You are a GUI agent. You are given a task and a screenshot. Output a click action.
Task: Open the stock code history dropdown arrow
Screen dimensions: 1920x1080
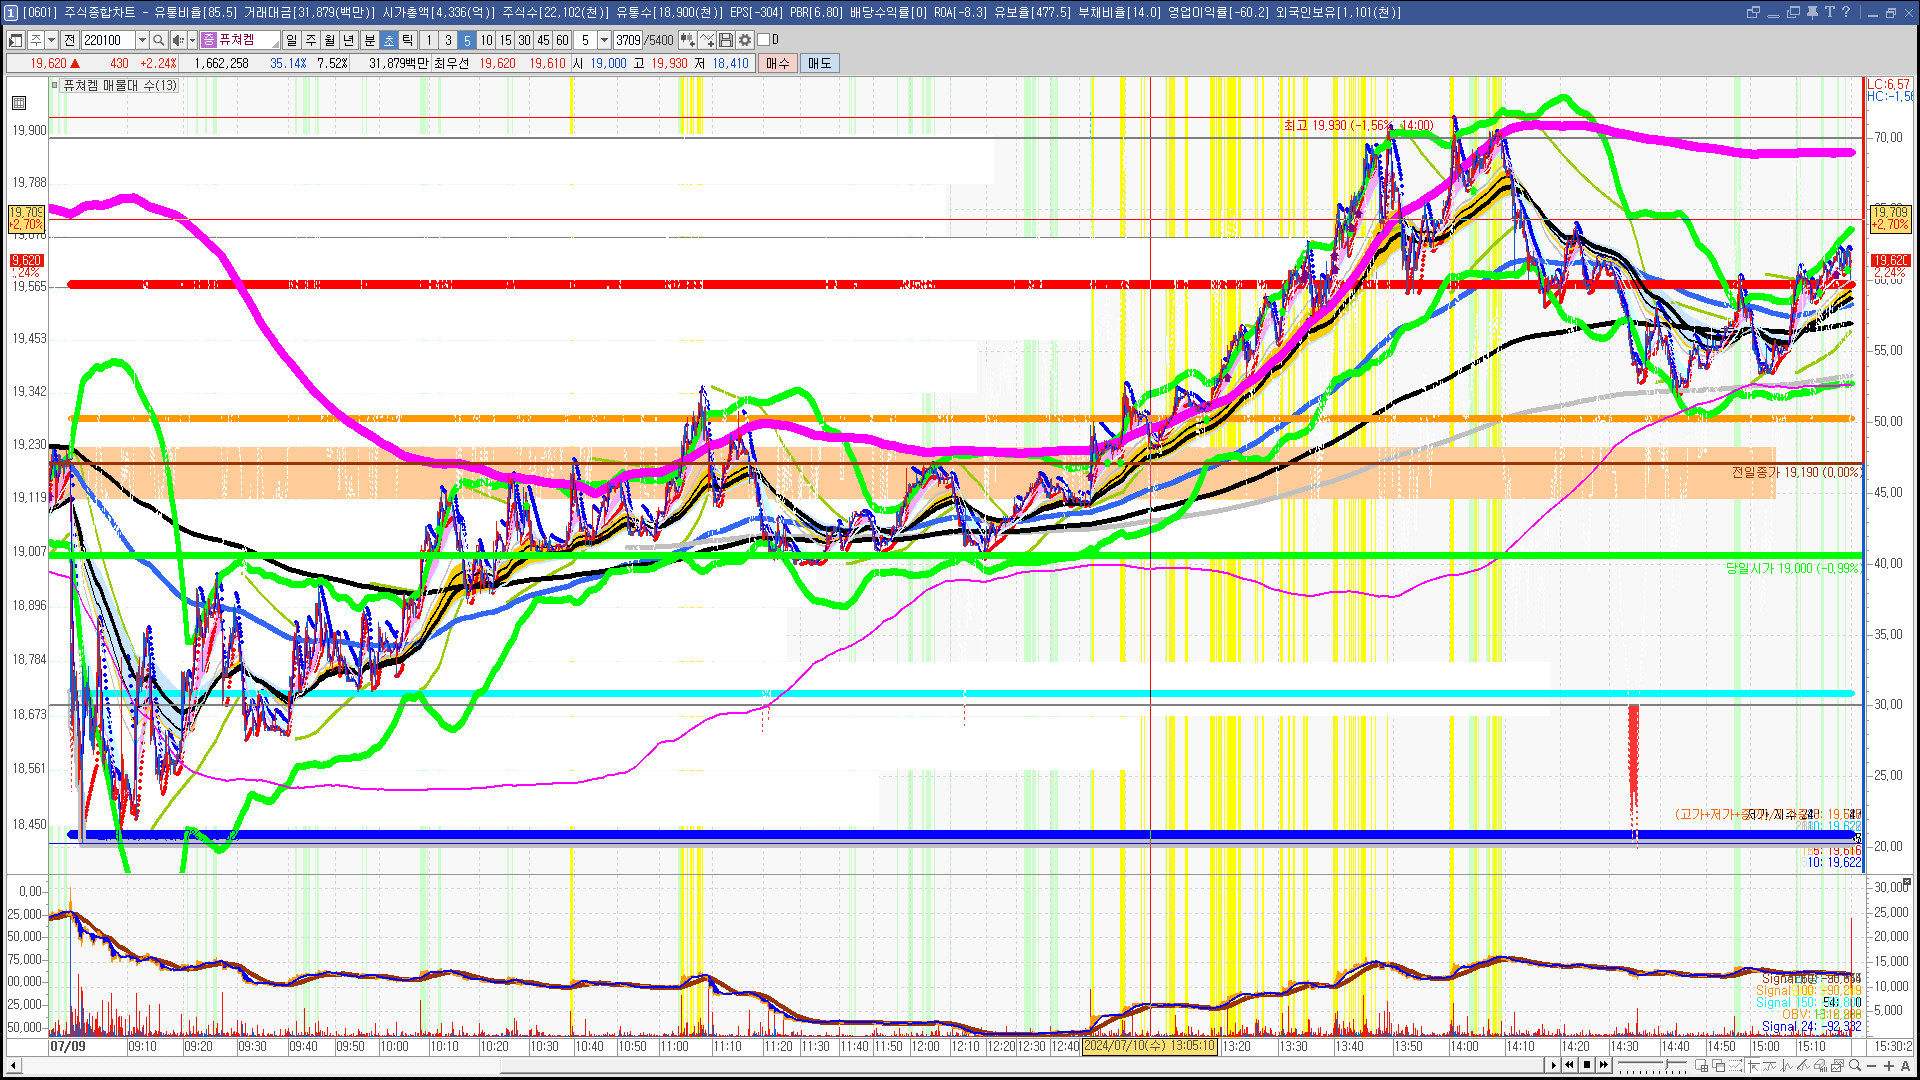(142, 40)
